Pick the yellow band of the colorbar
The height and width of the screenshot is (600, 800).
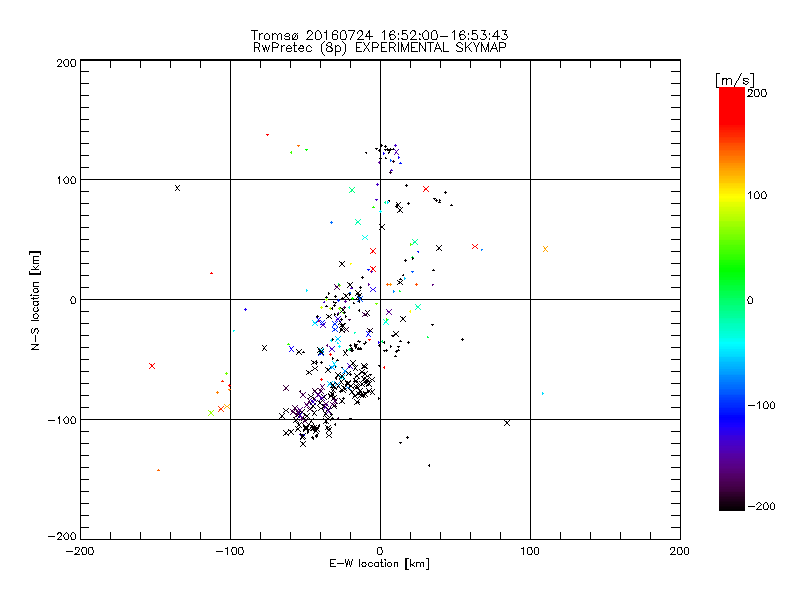click(732, 195)
